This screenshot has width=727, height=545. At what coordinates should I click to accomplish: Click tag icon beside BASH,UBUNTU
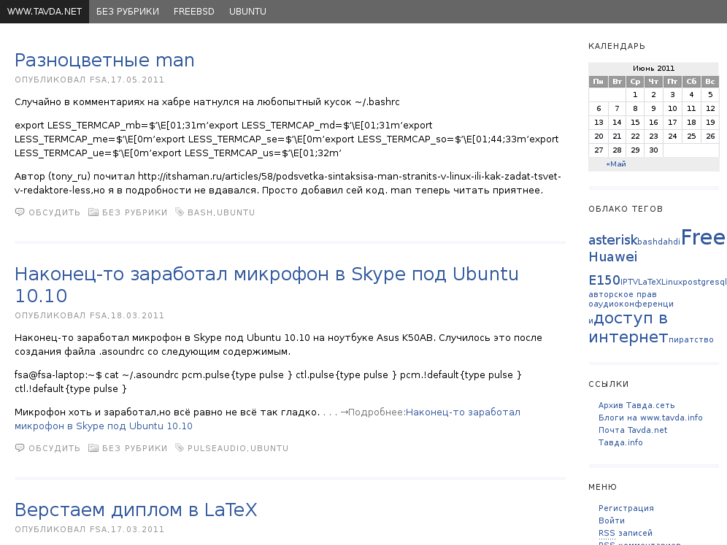point(179,212)
